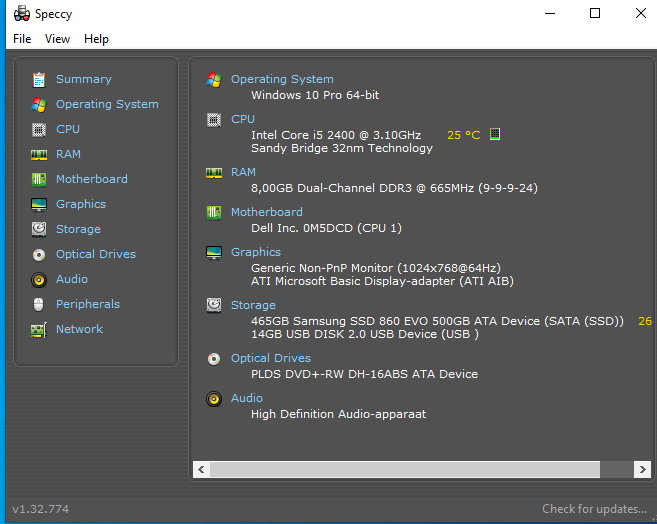Screen dimensions: 657x524
Task: Click the ATI Microsoft Basic Display-adapter line
Action: pos(383,281)
